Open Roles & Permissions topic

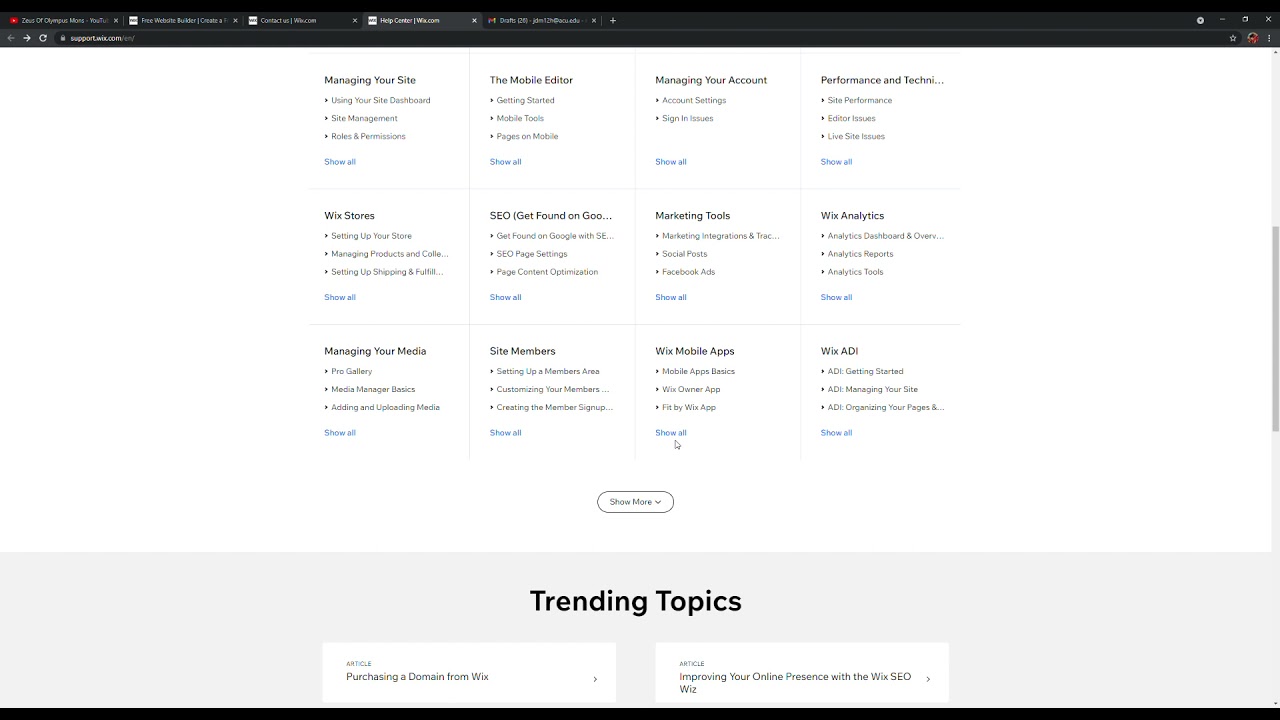pos(368,136)
